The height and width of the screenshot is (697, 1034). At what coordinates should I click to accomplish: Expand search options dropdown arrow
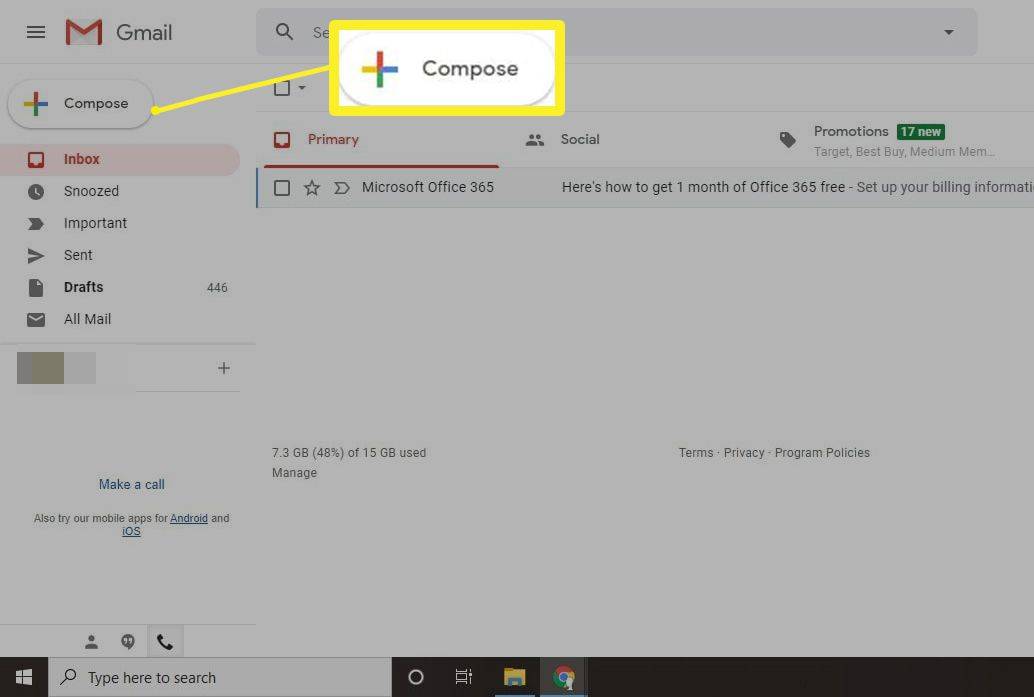[x=948, y=32]
